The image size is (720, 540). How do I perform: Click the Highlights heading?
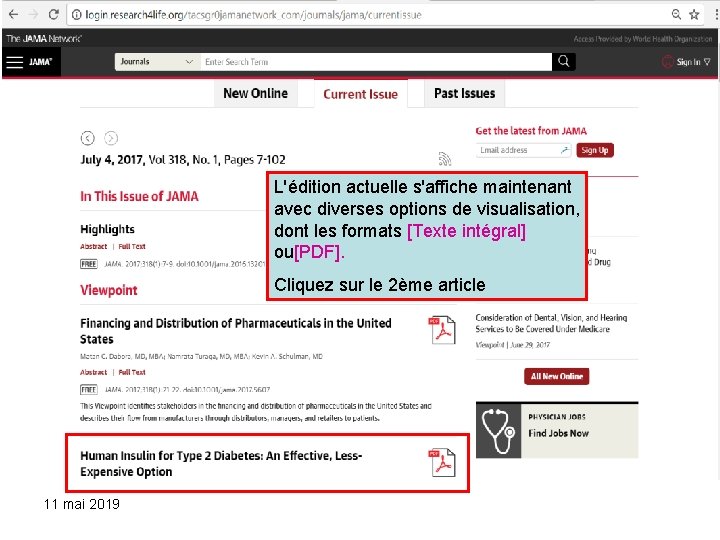[x=107, y=229]
